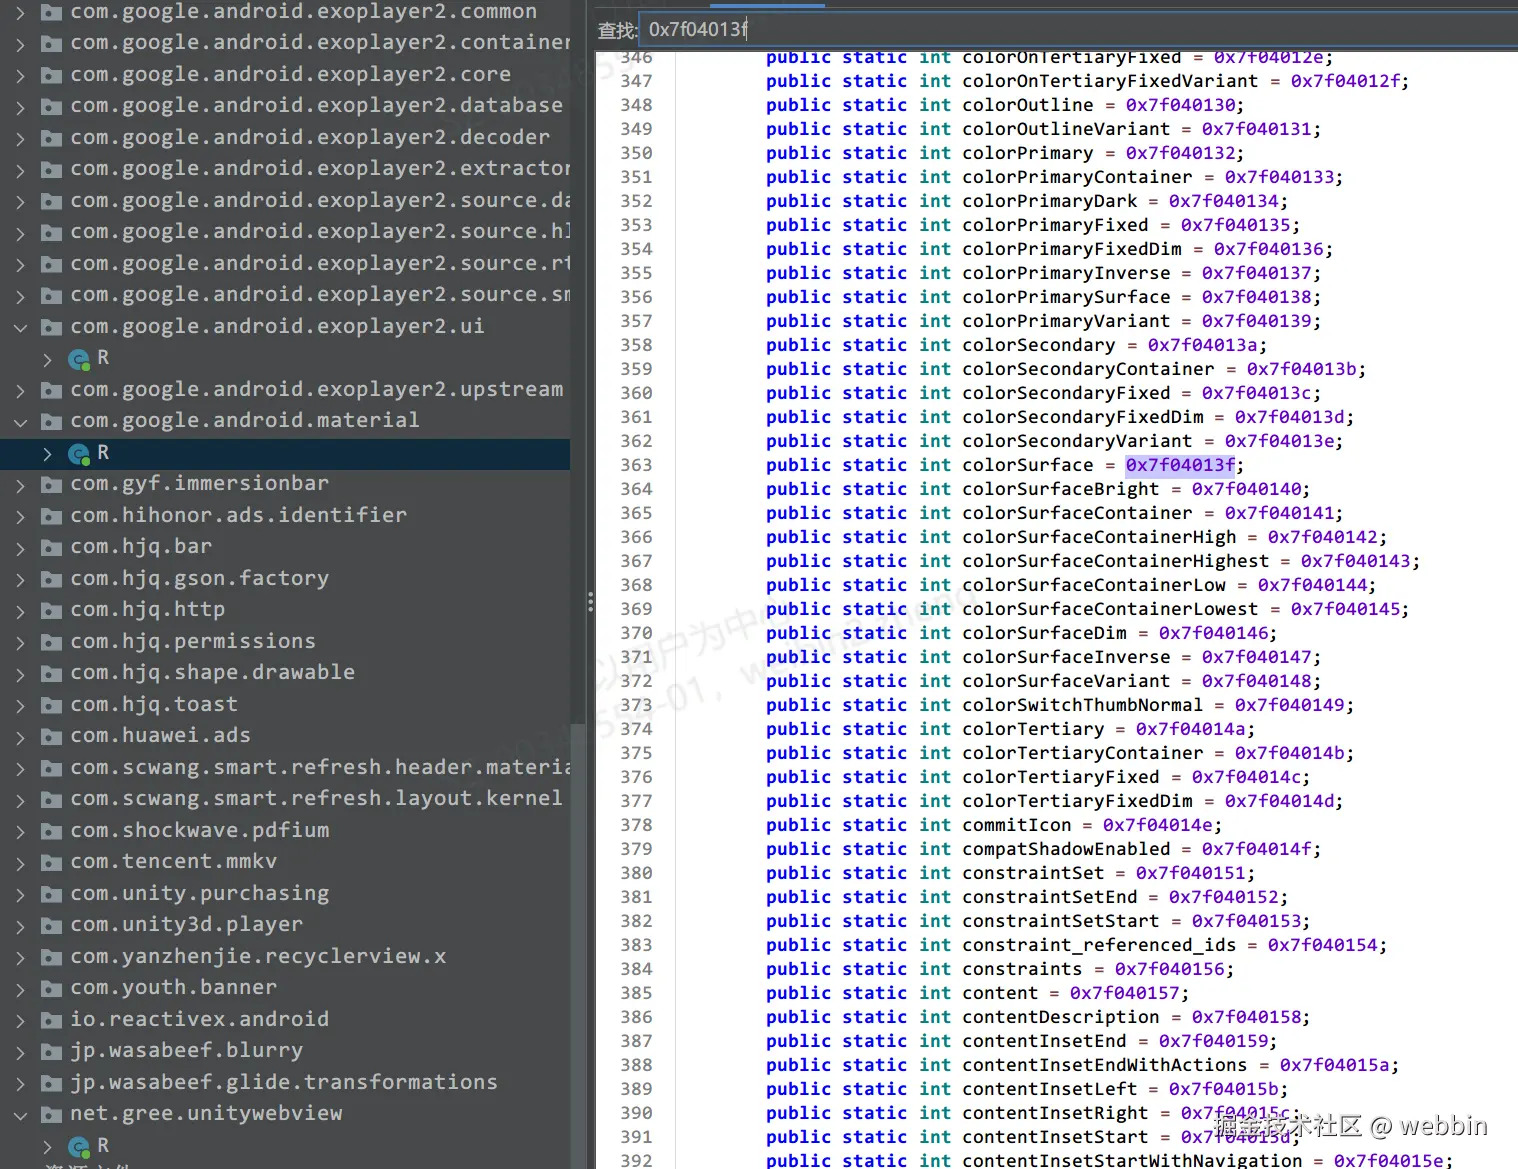This screenshot has height=1169, width=1518.
Task: Click the com.huawei.ads package folder icon
Action: tap(51, 736)
